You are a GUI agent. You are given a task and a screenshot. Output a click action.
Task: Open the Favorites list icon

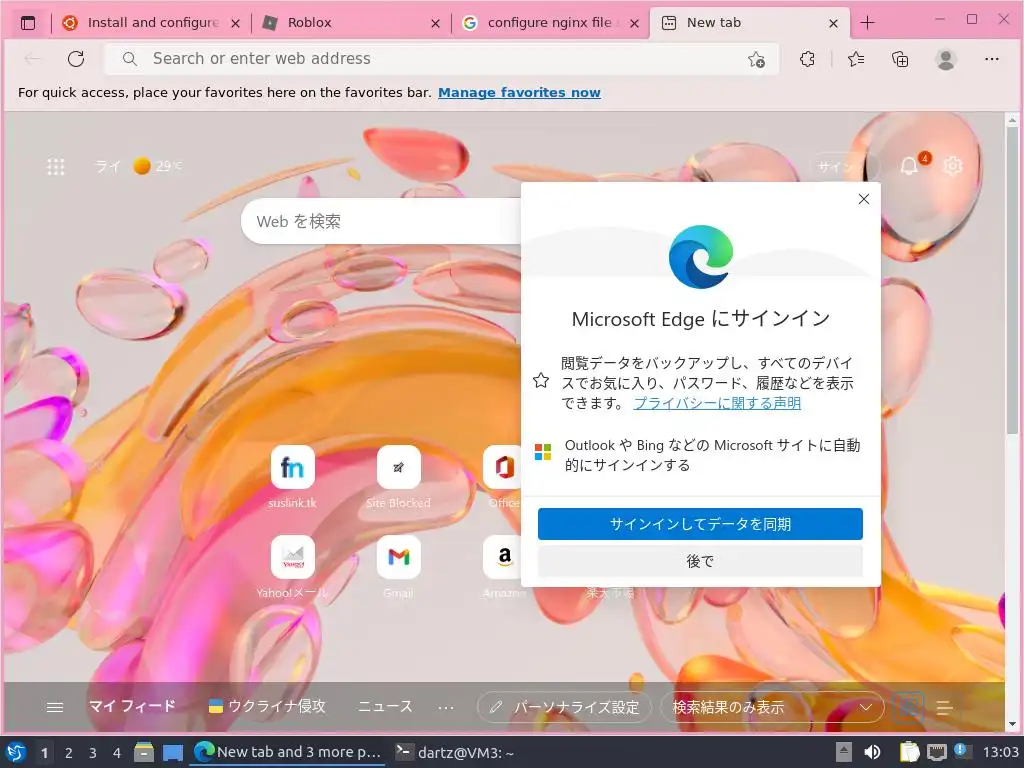coord(856,59)
